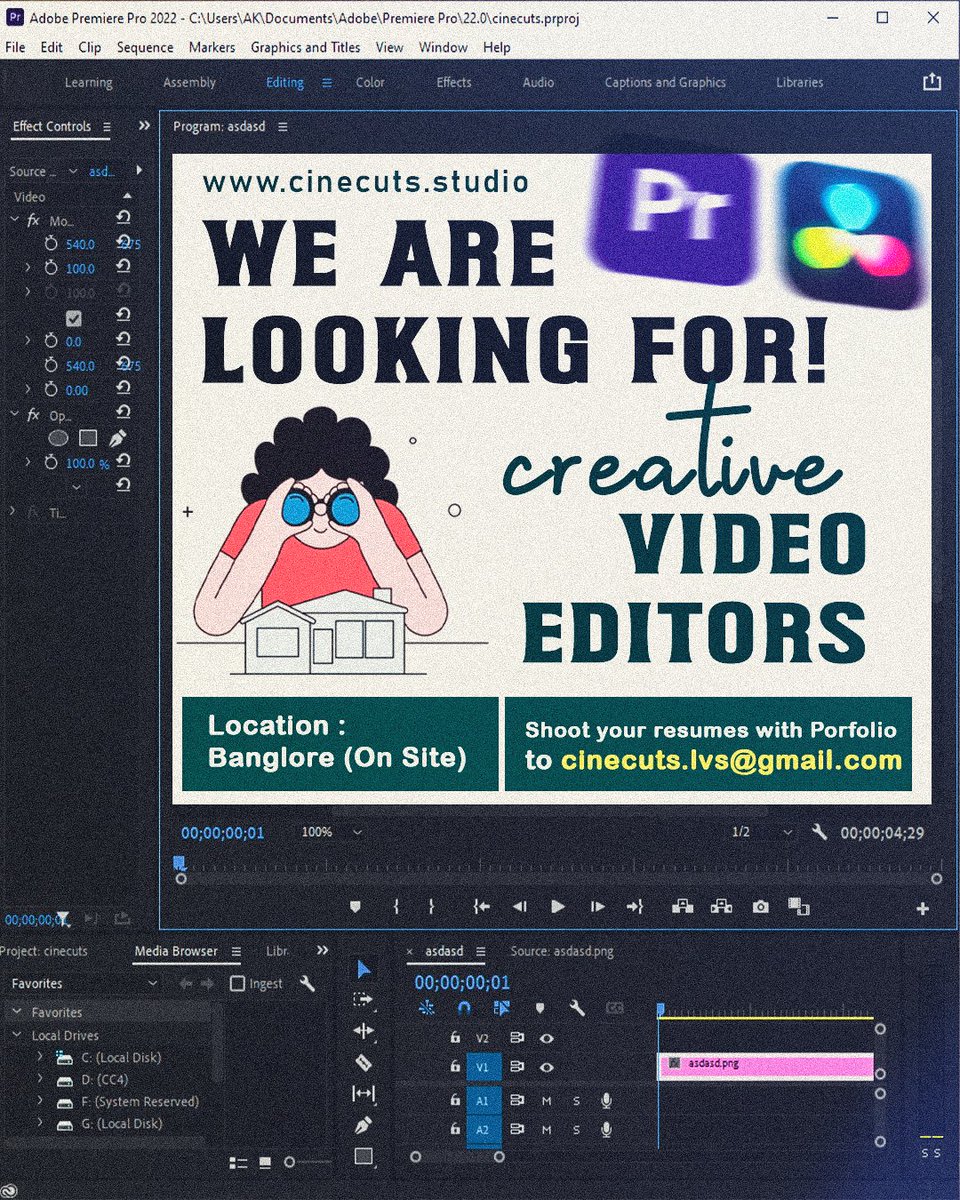Toggle Insert and overwrite sequences as nests
This screenshot has height=1200, width=960.
click(x=427, y=1008)
